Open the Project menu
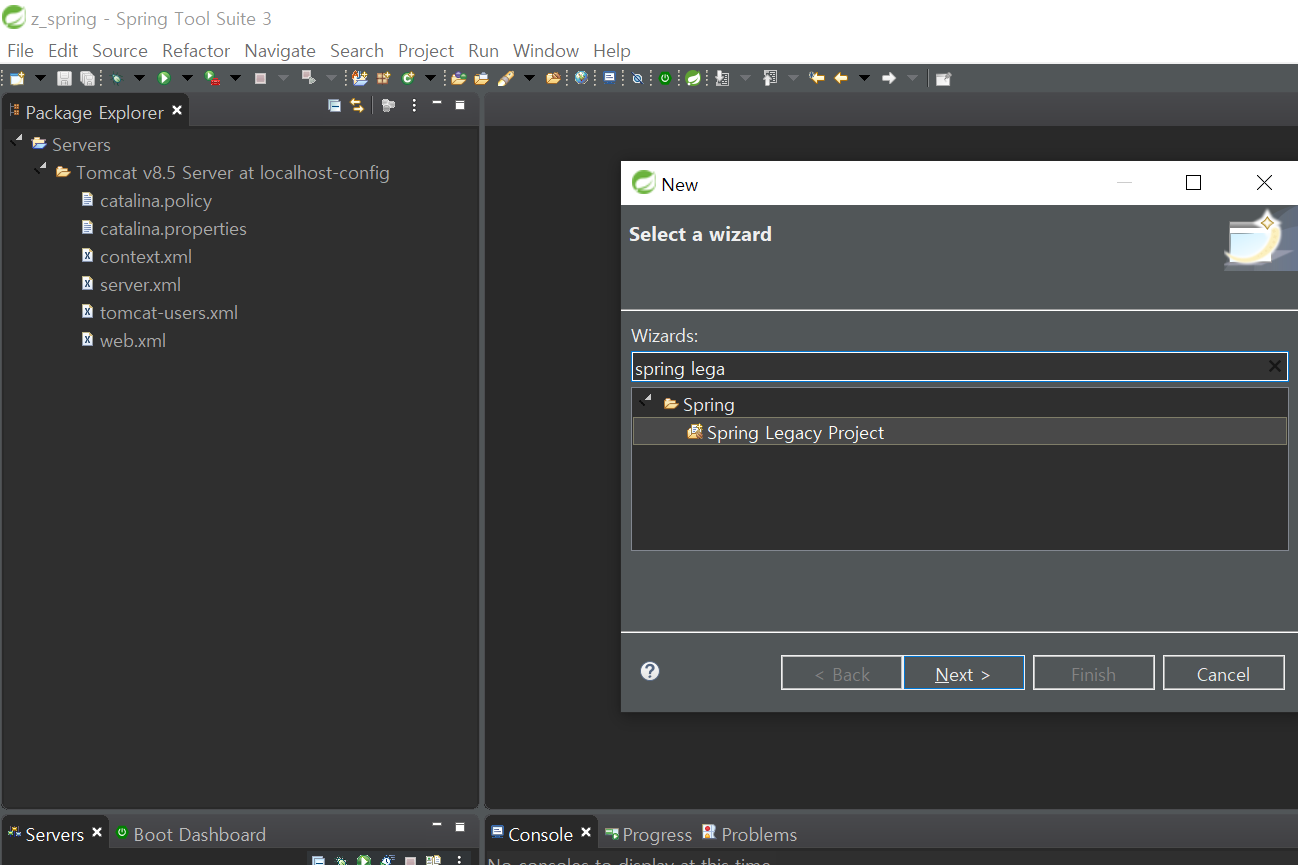 (x=426, y=50)
